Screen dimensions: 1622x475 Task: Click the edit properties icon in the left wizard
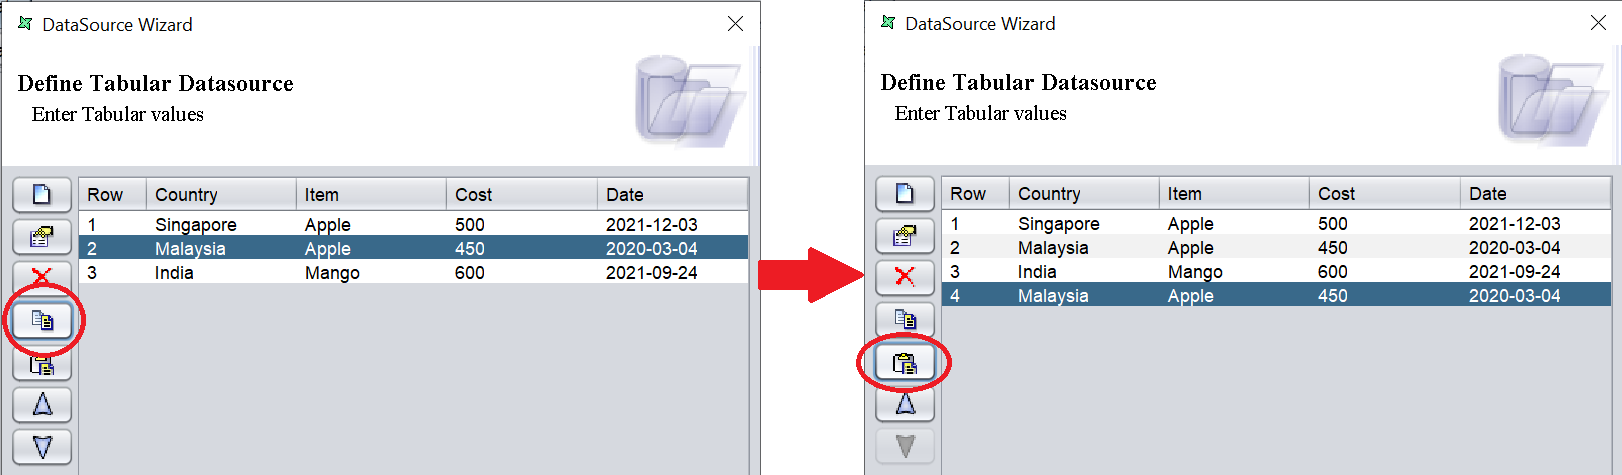42,237
